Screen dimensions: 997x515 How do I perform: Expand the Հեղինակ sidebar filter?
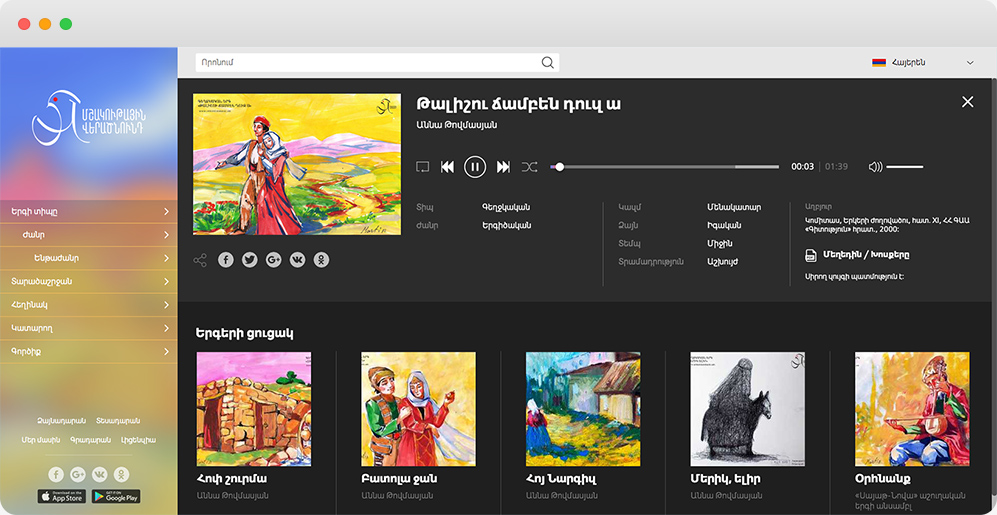tap(89, 305)
